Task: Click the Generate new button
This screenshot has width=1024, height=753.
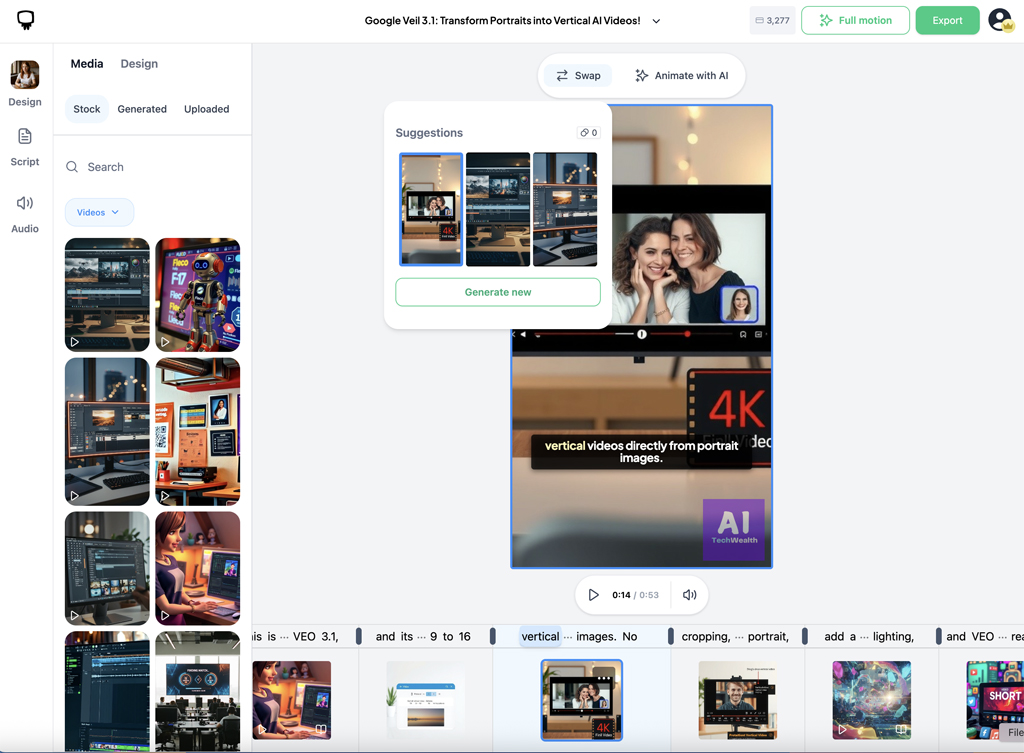Action: click(498, 292)
